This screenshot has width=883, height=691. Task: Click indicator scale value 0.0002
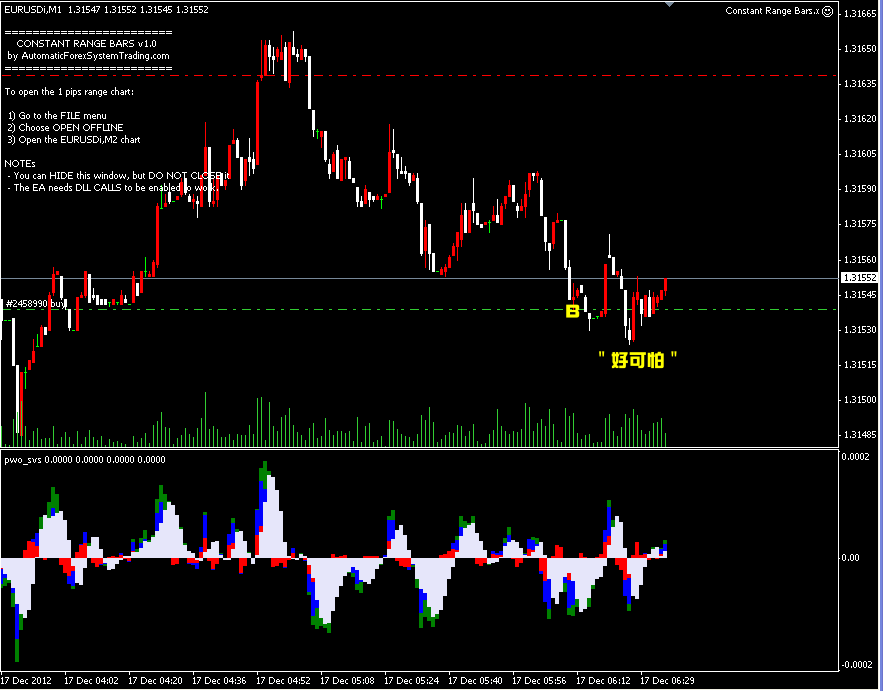(855, 457)
